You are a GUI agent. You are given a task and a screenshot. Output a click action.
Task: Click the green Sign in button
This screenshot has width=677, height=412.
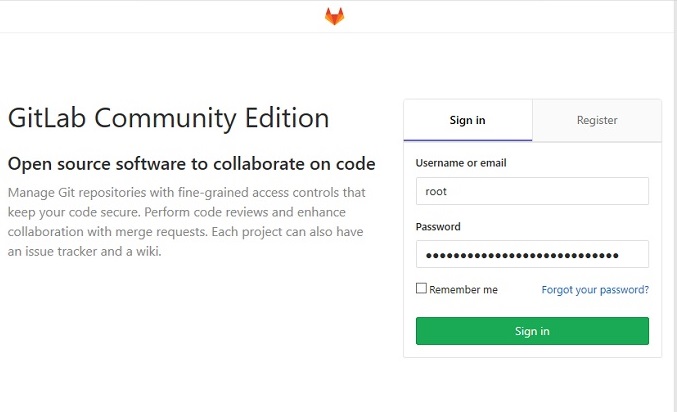point(532,331)
